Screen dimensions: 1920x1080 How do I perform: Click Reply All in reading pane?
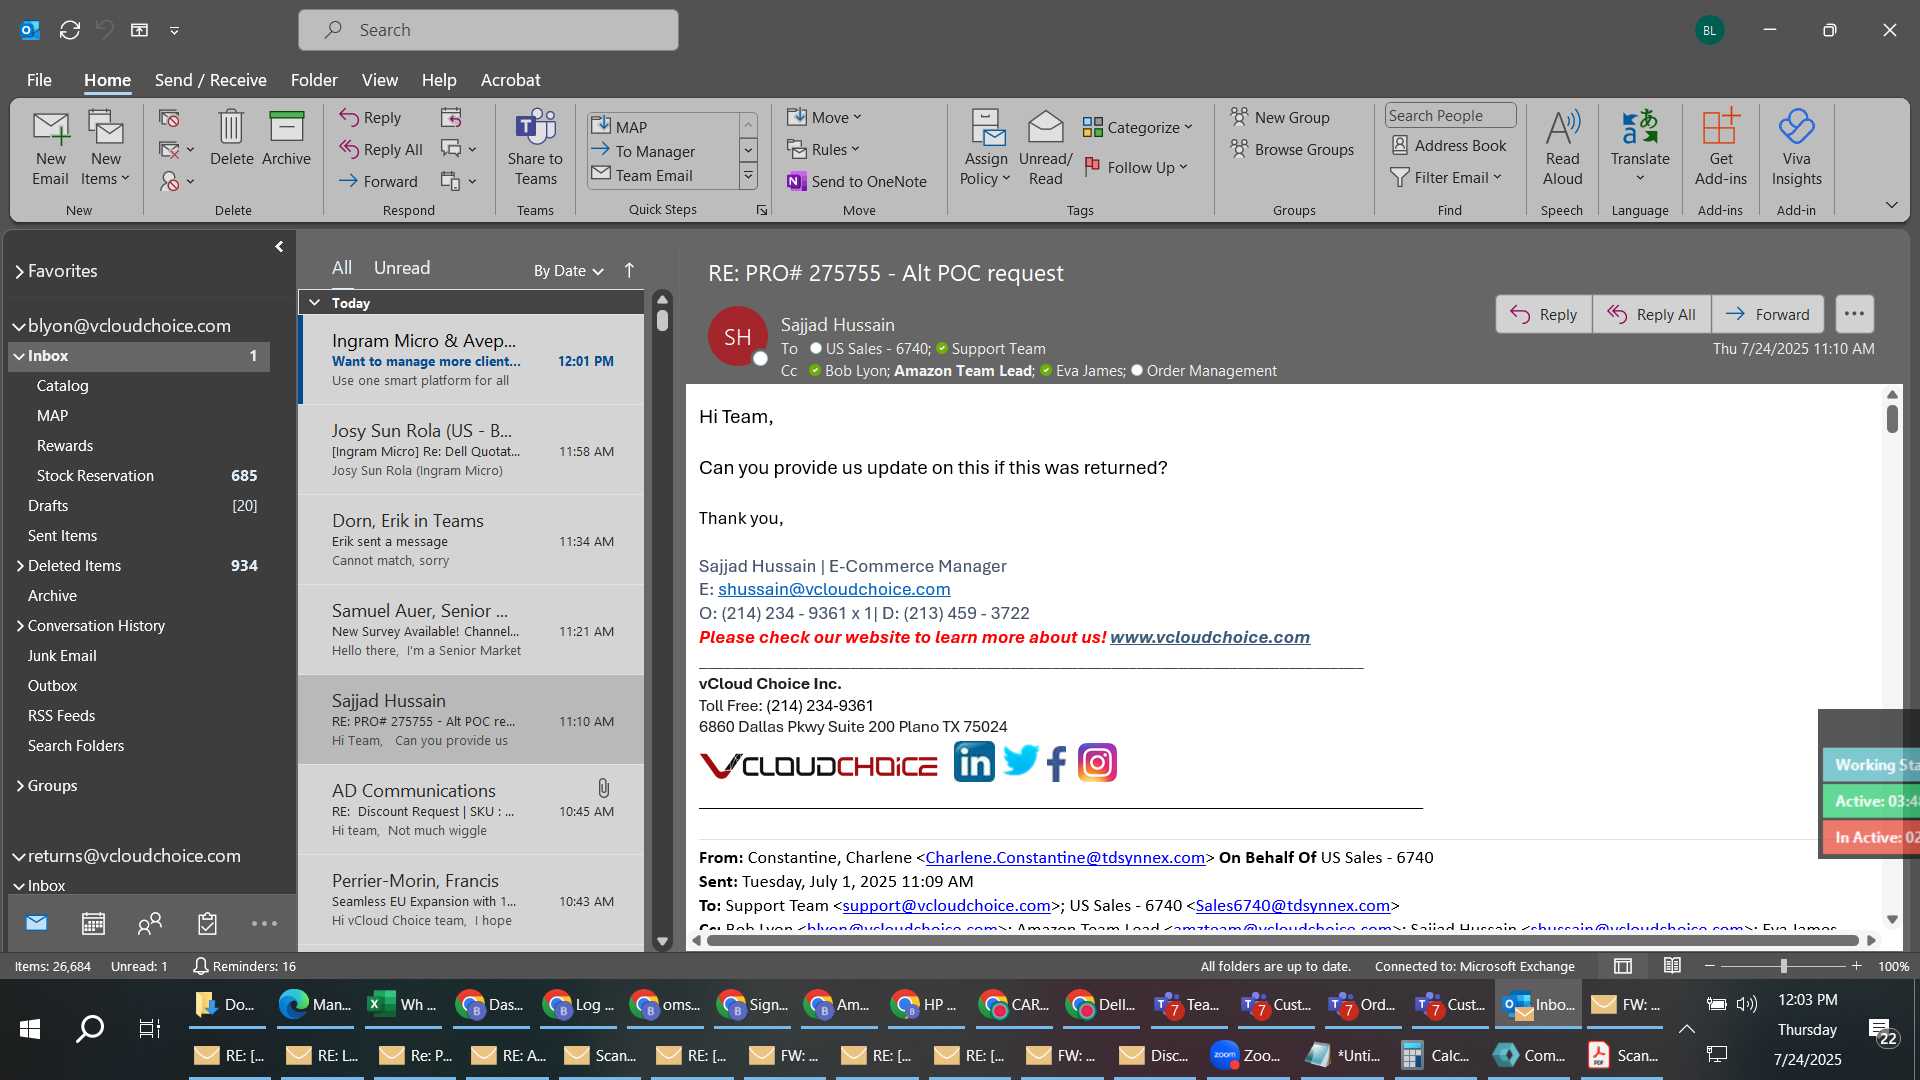[1651, 314]
